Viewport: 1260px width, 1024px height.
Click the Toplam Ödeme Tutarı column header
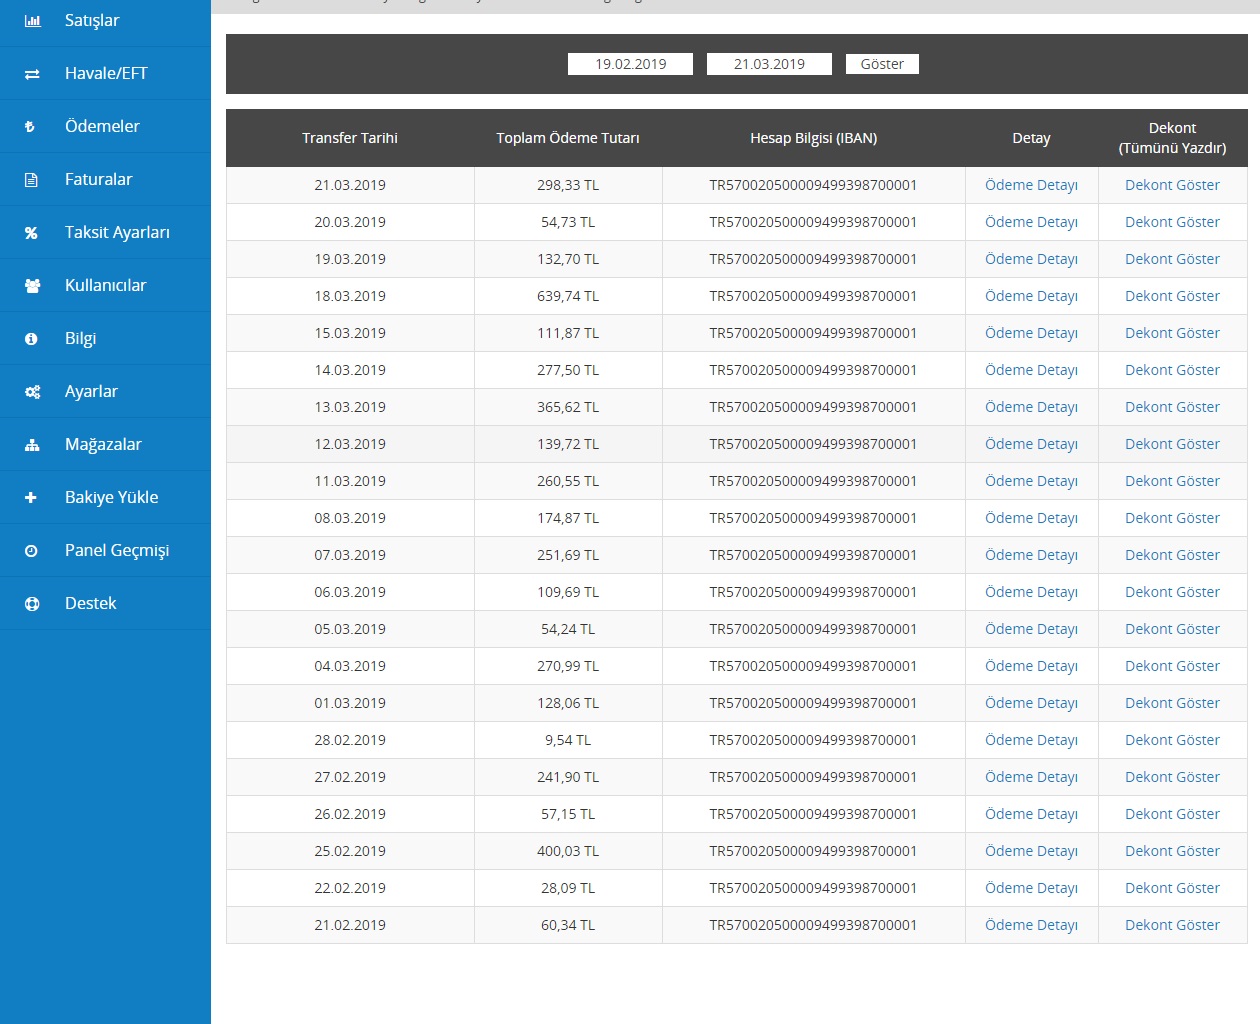pos(568,138)
